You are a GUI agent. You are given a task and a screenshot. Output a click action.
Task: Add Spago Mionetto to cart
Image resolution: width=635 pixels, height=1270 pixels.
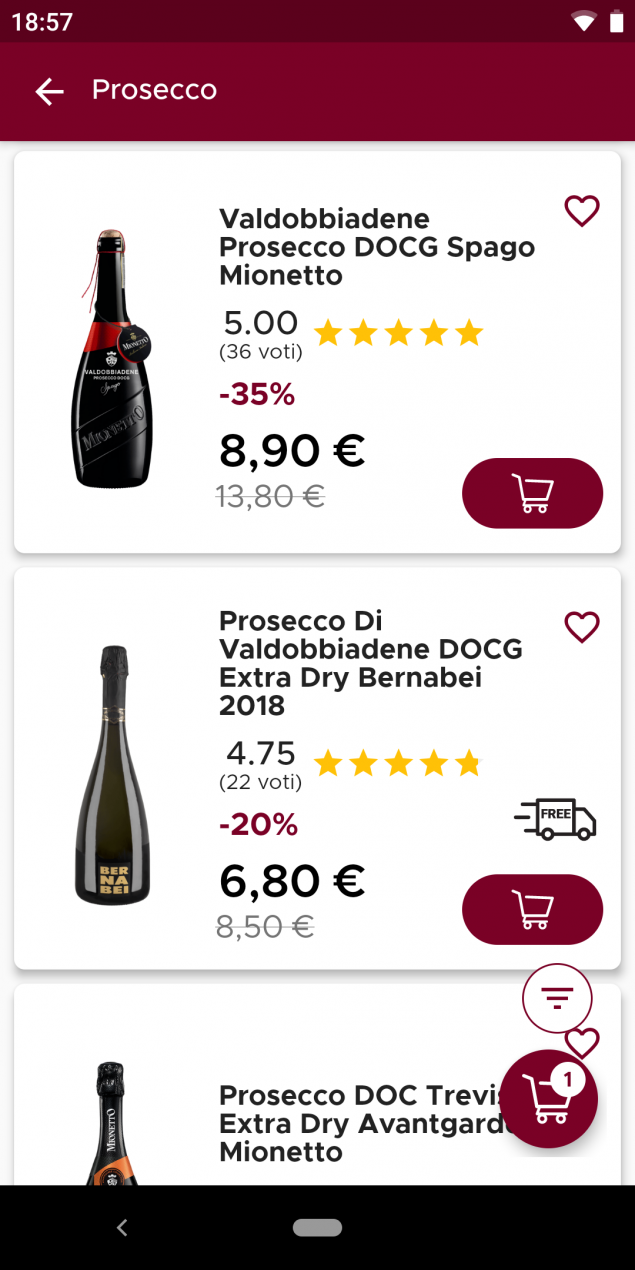tap(532, 493)
